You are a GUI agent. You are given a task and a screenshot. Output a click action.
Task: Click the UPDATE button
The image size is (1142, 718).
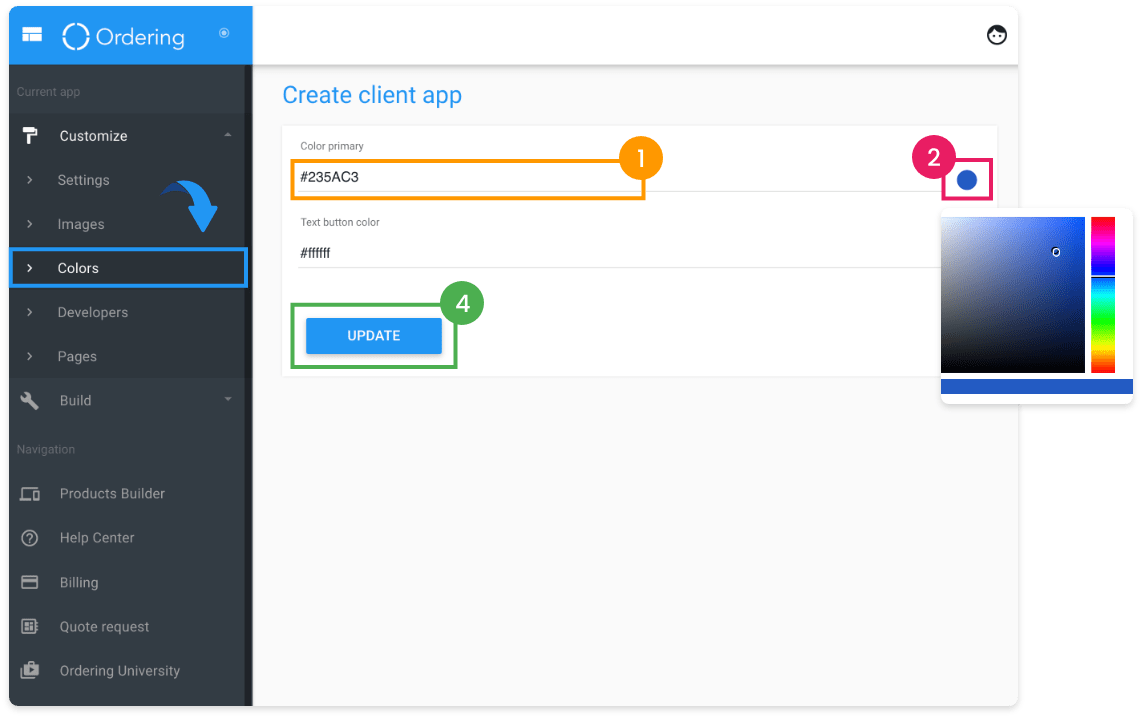(x=374, y=336)
